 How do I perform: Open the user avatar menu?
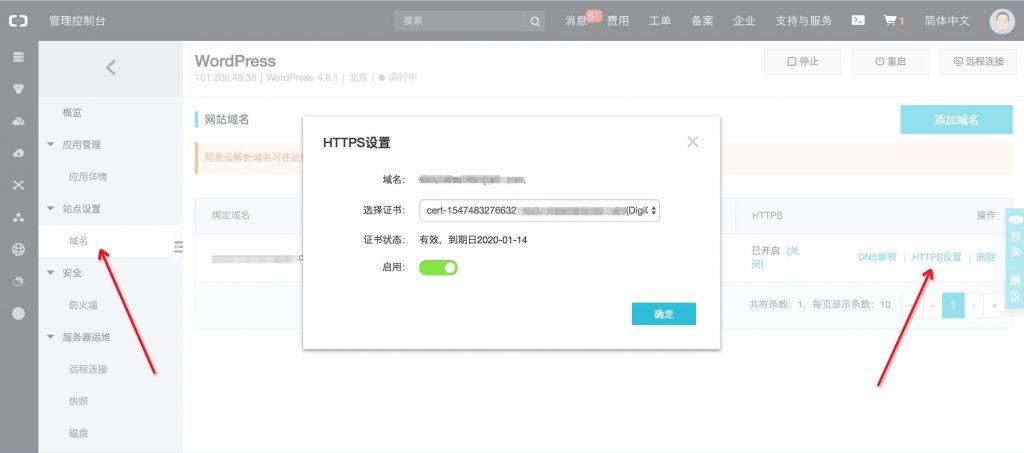click(1002, 21)
